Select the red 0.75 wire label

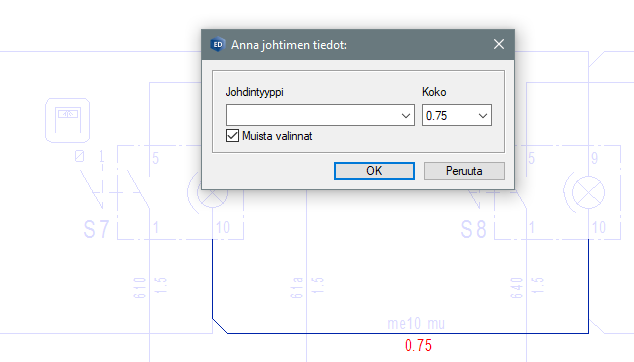point(418,345)
